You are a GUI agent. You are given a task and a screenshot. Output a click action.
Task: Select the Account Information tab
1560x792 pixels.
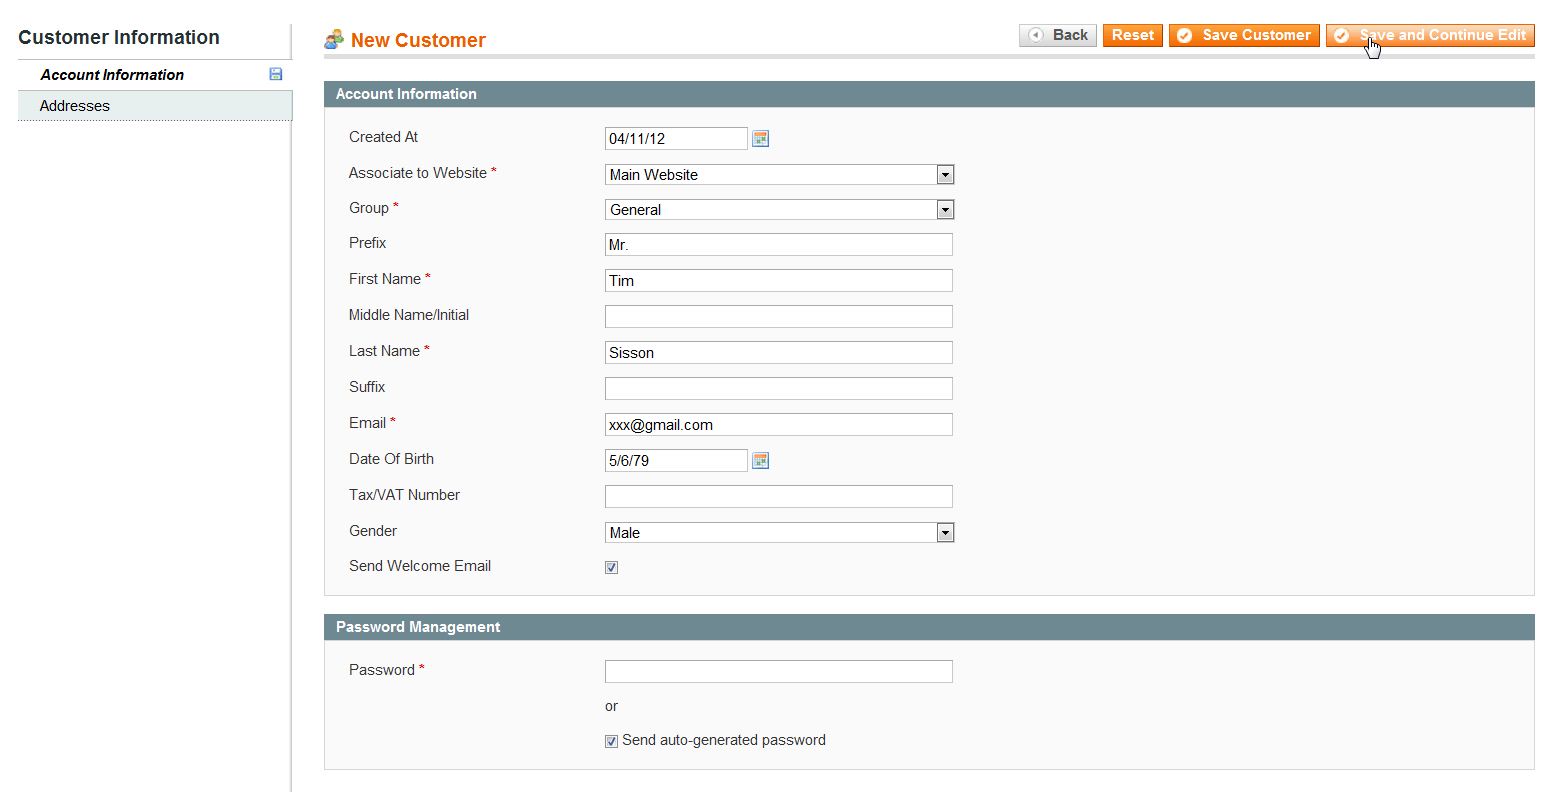click(112, 75)
